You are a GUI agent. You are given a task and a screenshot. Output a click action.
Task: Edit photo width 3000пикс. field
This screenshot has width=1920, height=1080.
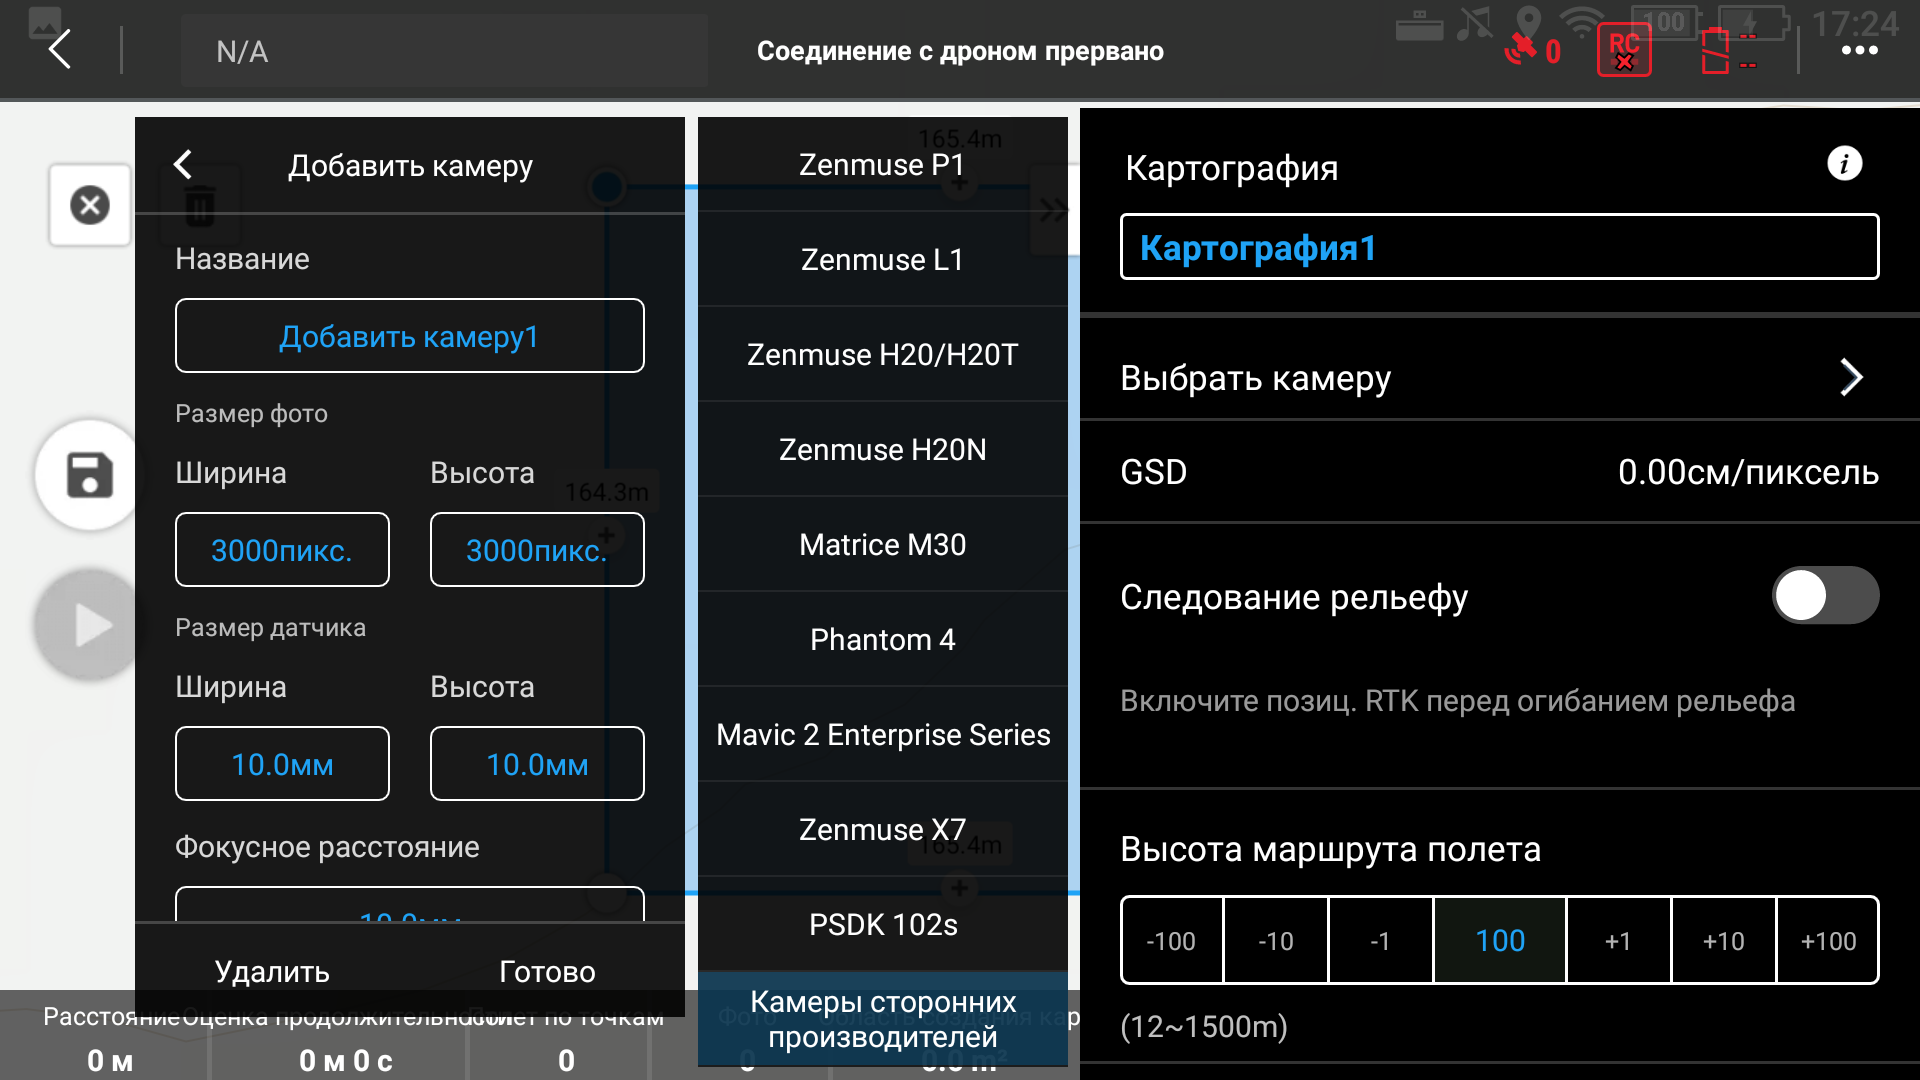click(282, 550)
